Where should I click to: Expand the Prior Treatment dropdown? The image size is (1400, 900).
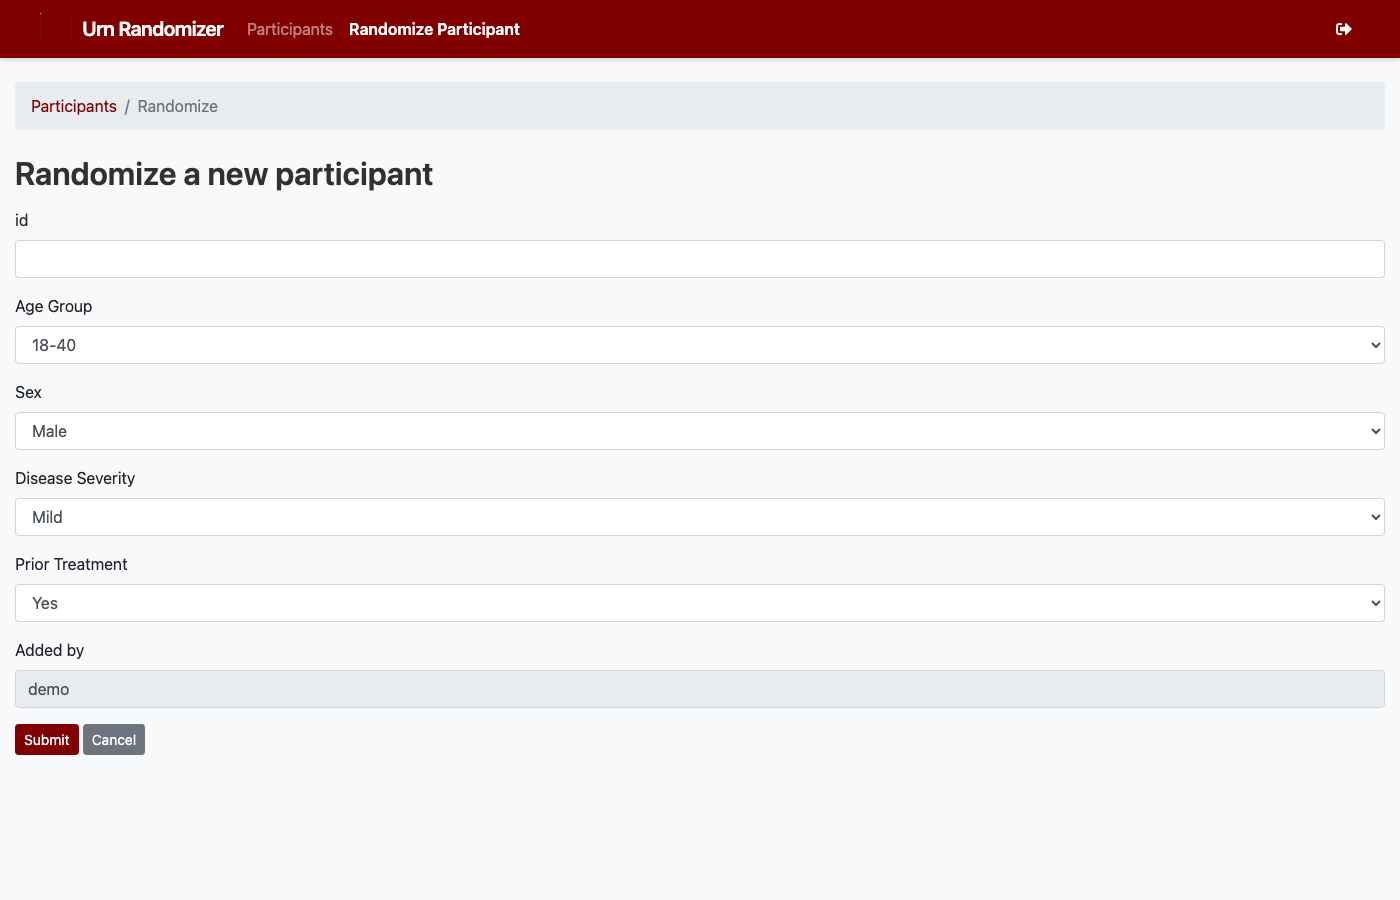click(x=700, y=603)
